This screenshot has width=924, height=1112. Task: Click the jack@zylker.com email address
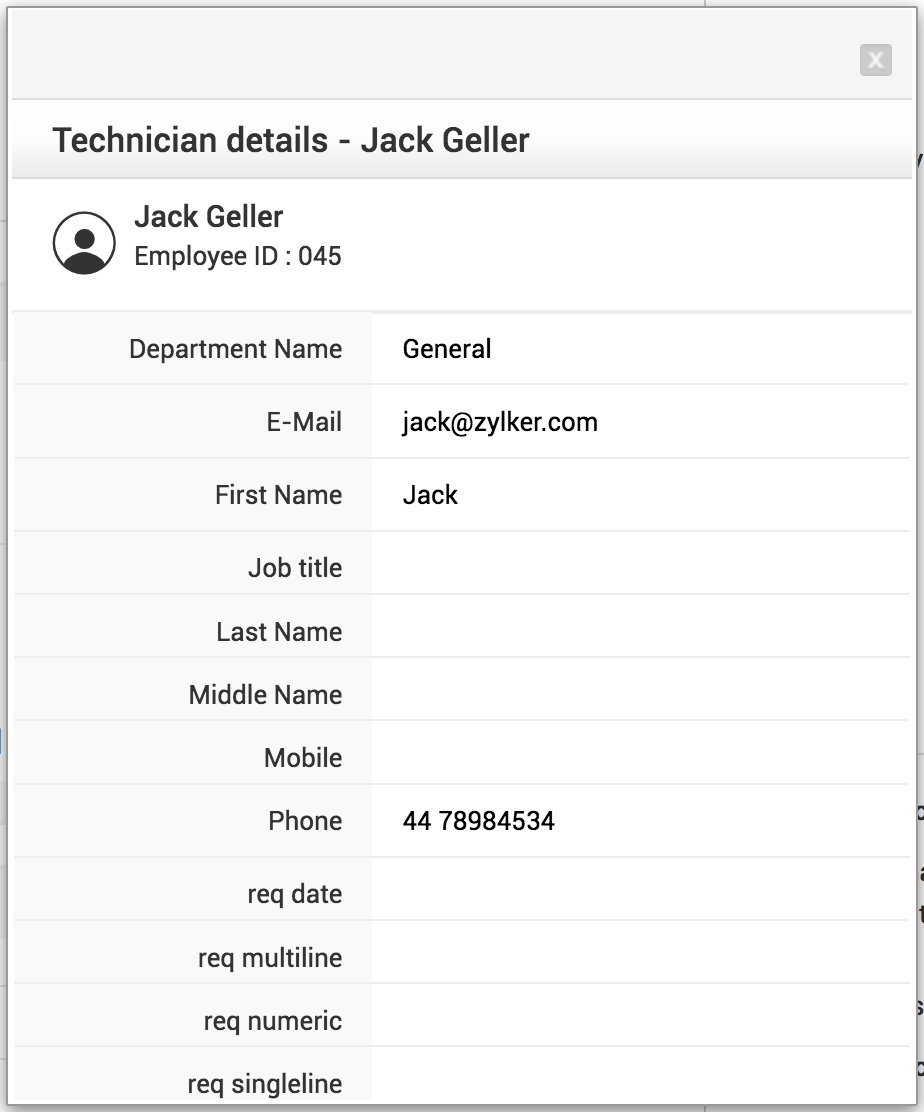[500, 422]
